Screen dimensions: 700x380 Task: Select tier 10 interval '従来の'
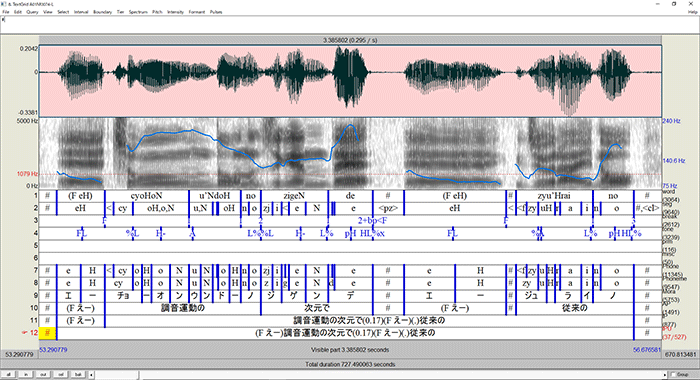point(575,308)
